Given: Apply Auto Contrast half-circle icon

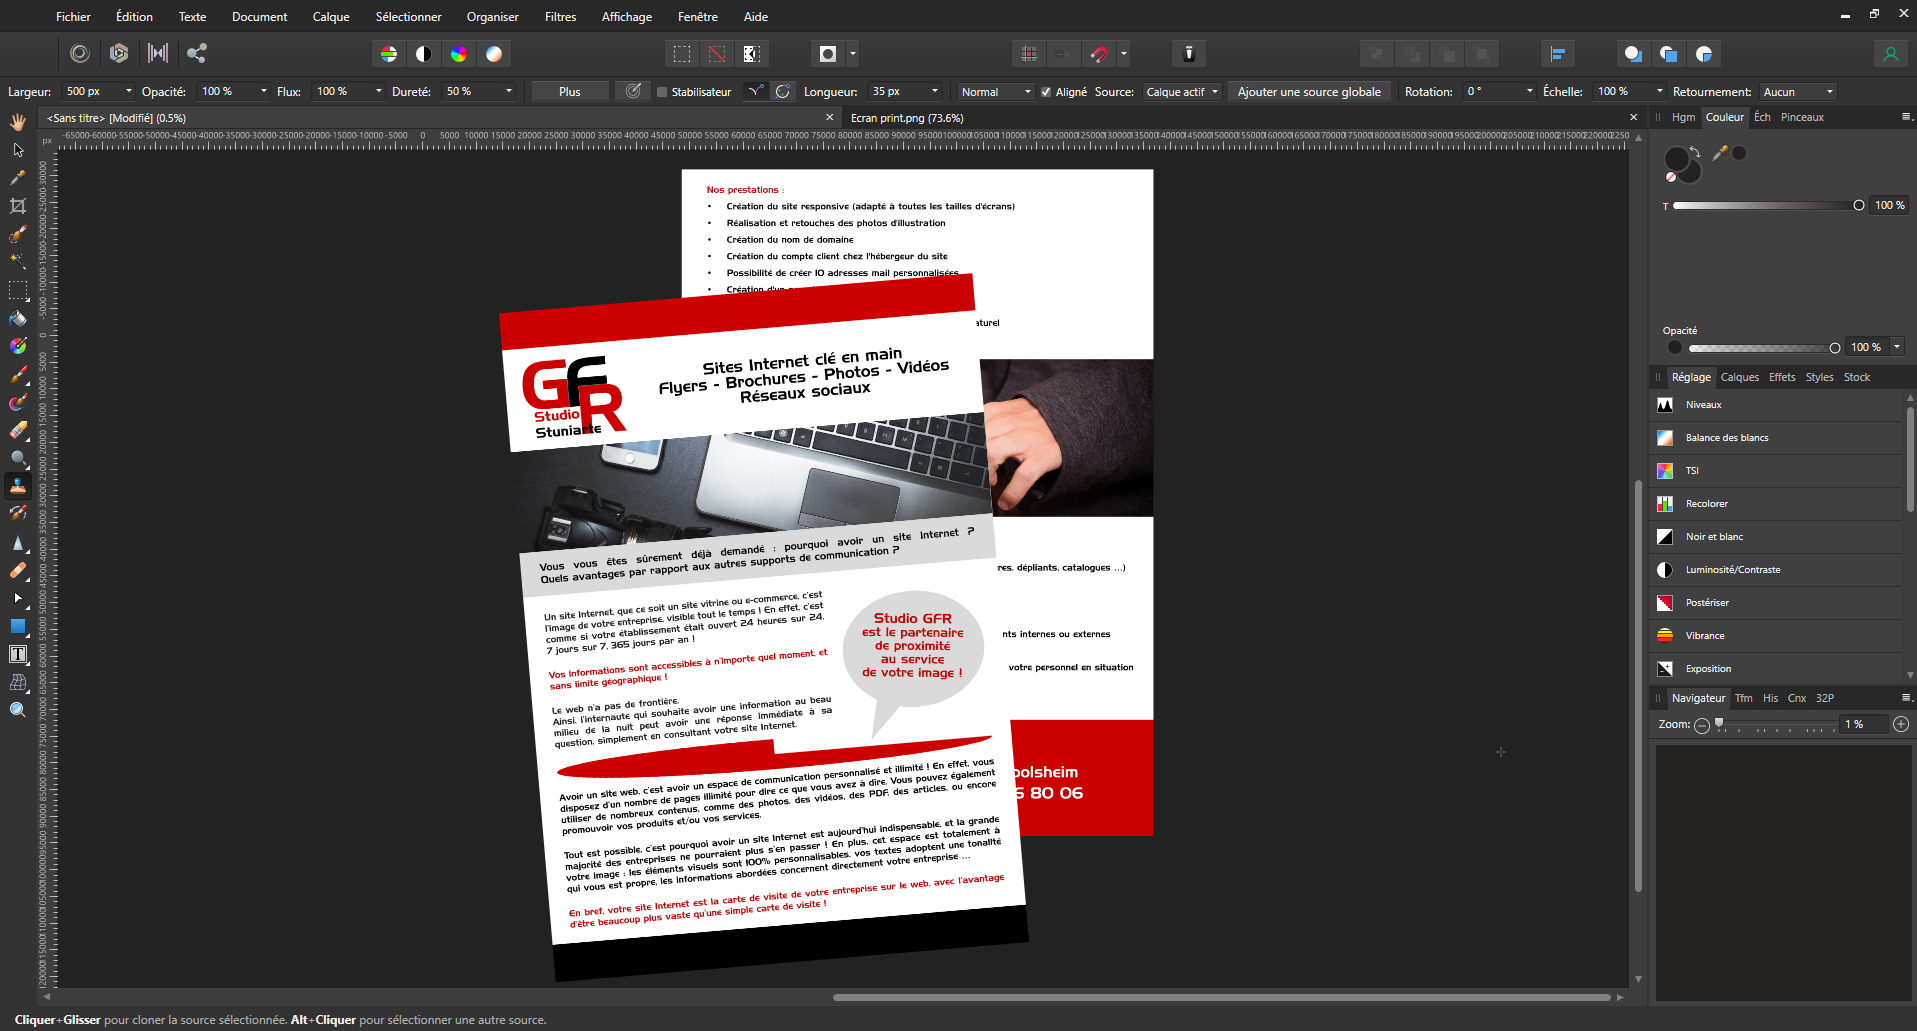Looking at the screenshot, I should [424, 54].
